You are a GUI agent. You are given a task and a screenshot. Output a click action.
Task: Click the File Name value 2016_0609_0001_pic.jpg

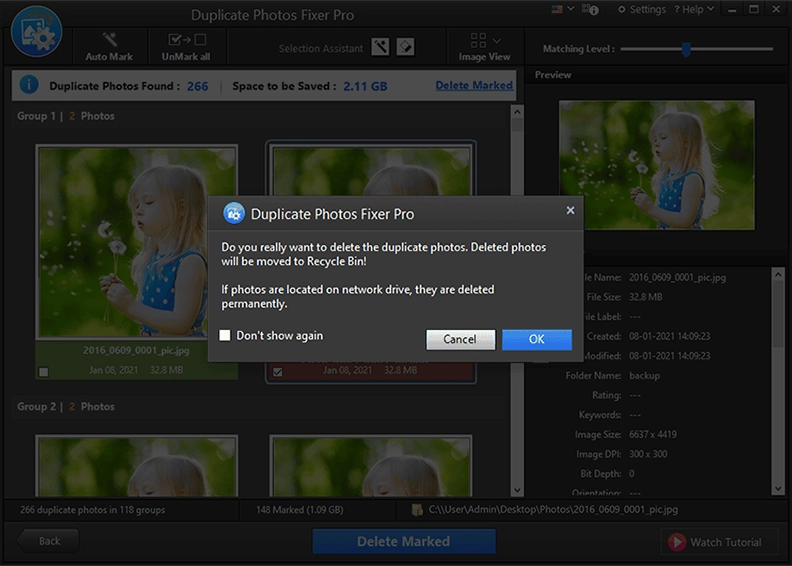pyautogui.click(x=677, y=277)
